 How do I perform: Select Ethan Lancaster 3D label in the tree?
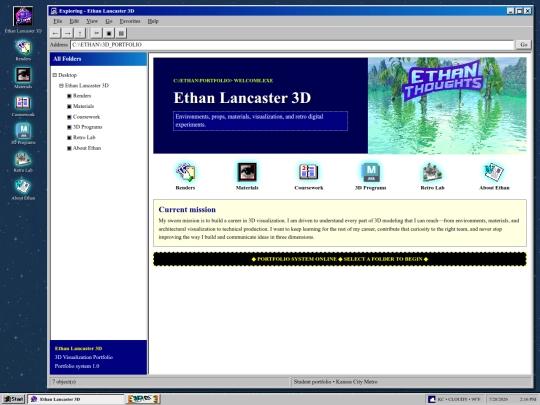[x=87, y=85]
